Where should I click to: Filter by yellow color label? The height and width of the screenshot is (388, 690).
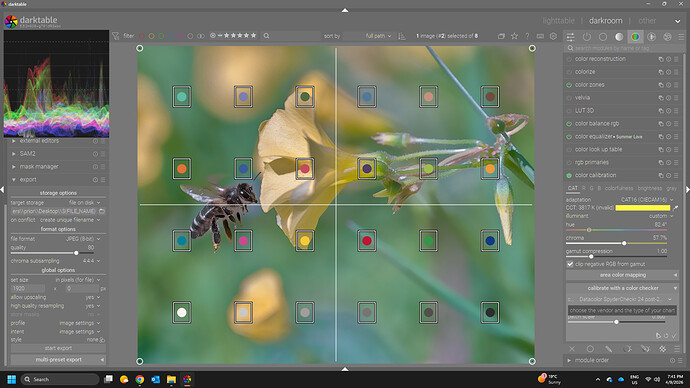[151, 36]
